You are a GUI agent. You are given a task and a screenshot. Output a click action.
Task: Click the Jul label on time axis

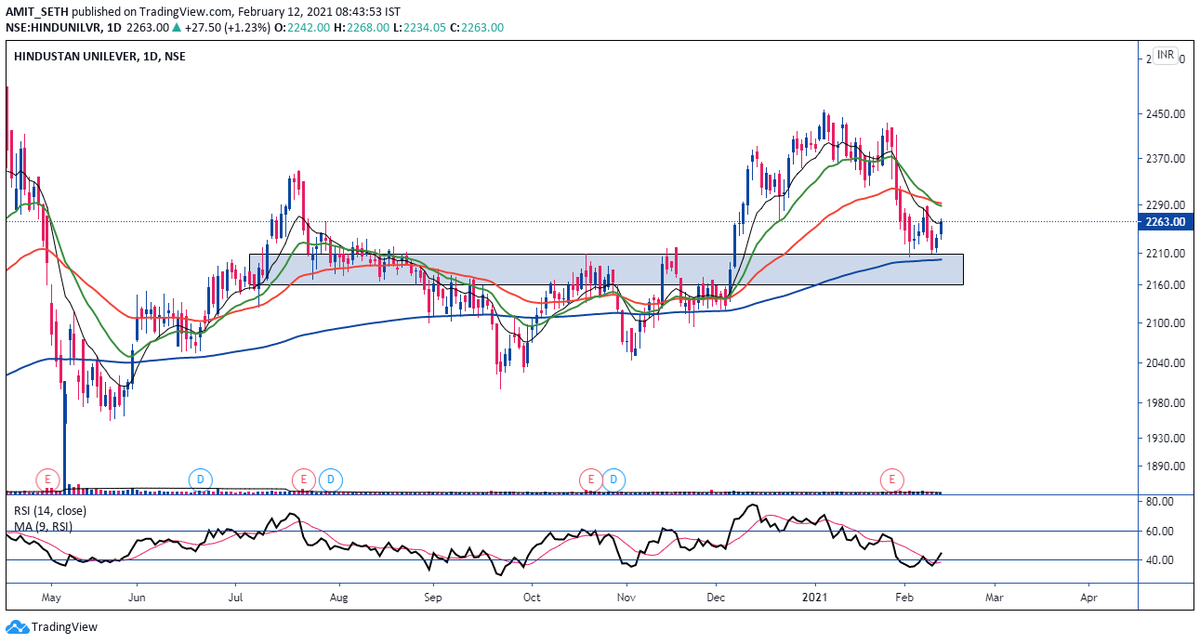[236, 596]
